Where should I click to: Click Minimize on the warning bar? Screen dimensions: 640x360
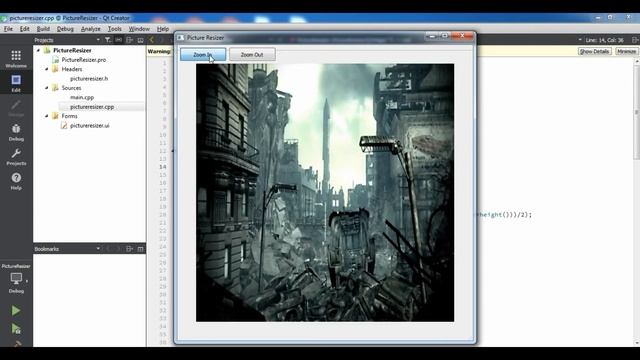(x=626, y=51)
